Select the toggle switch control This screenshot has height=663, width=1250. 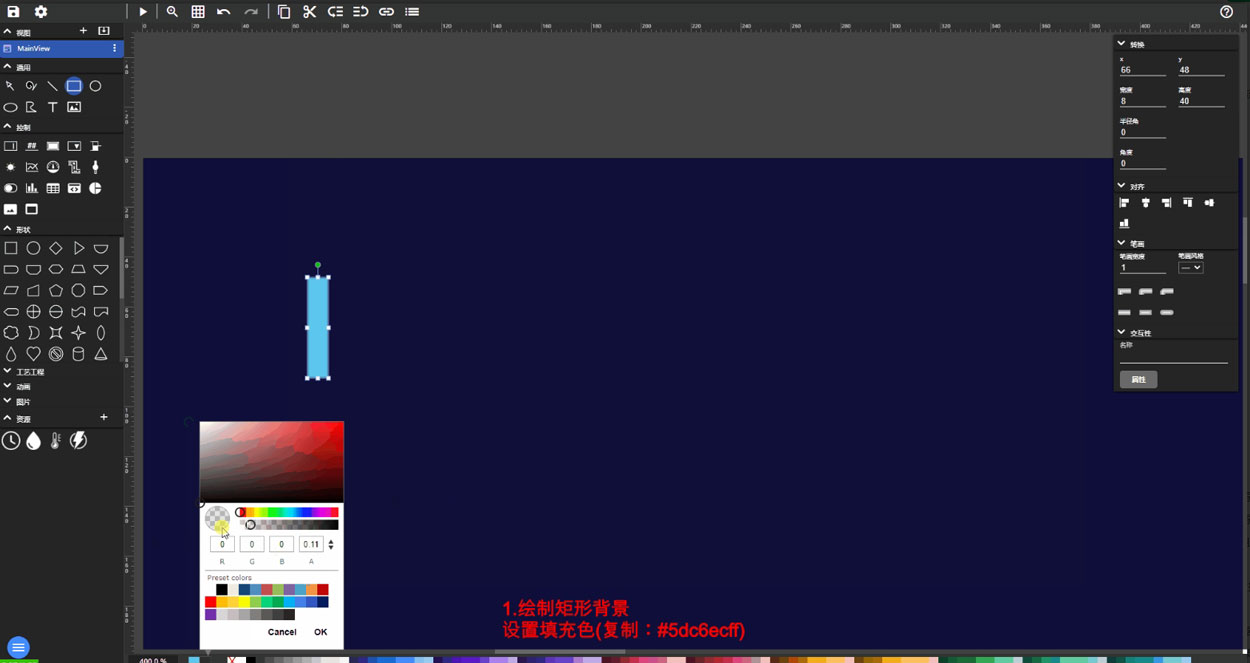point(10,188)
